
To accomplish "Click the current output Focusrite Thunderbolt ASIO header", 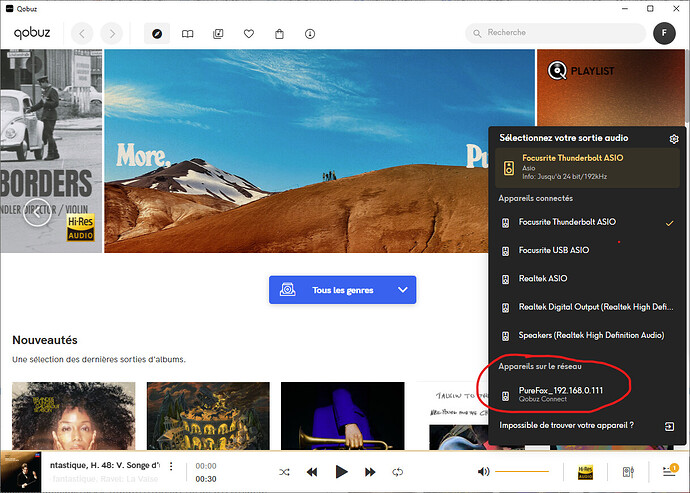I will [587, 167].
